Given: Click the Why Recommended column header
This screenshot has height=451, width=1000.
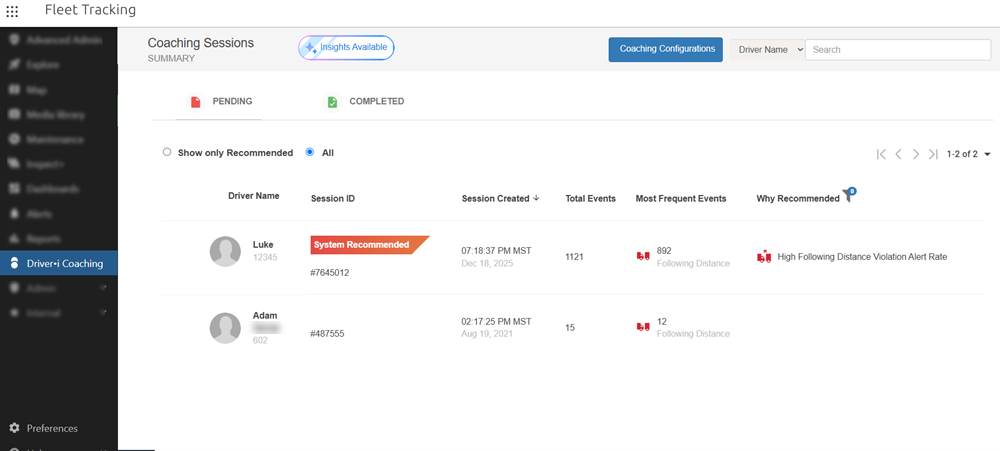Looking at the screenshot, I should click(x=798, y=198).
